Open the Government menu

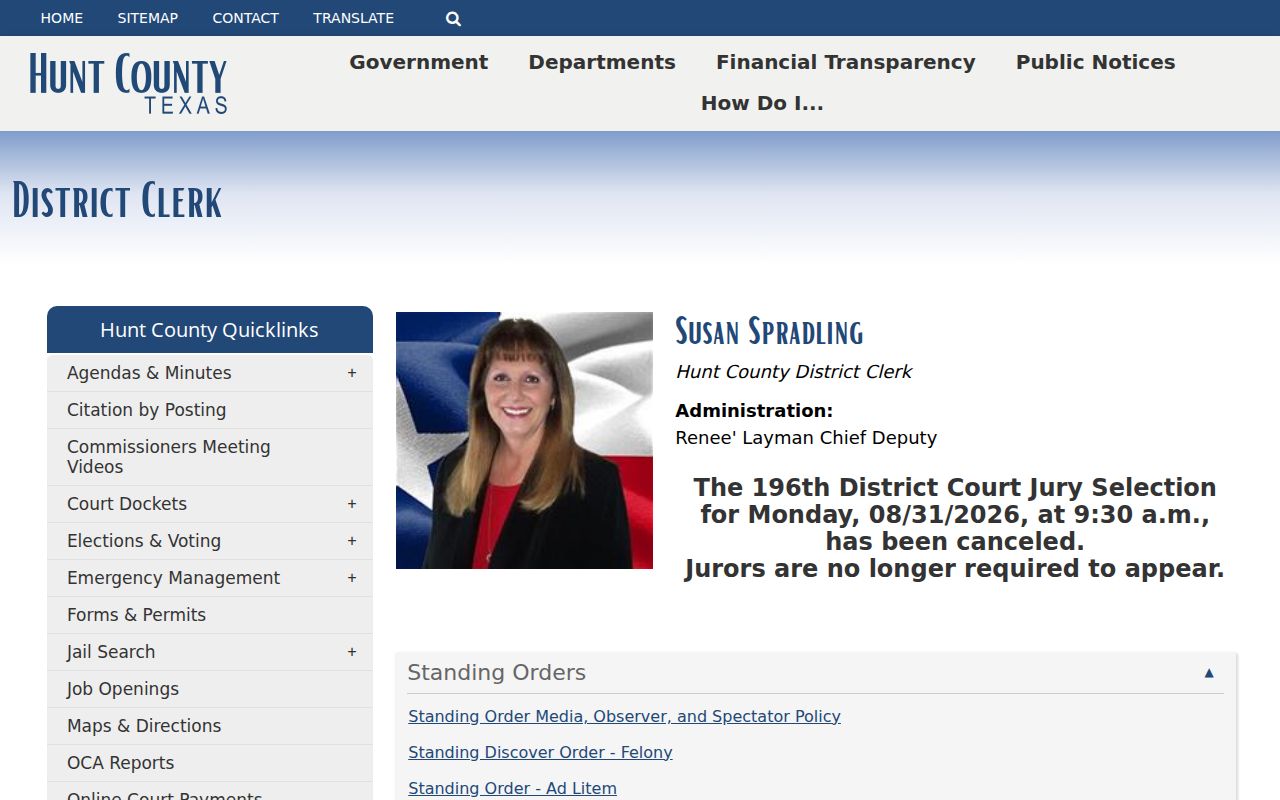tap(419, 62)
